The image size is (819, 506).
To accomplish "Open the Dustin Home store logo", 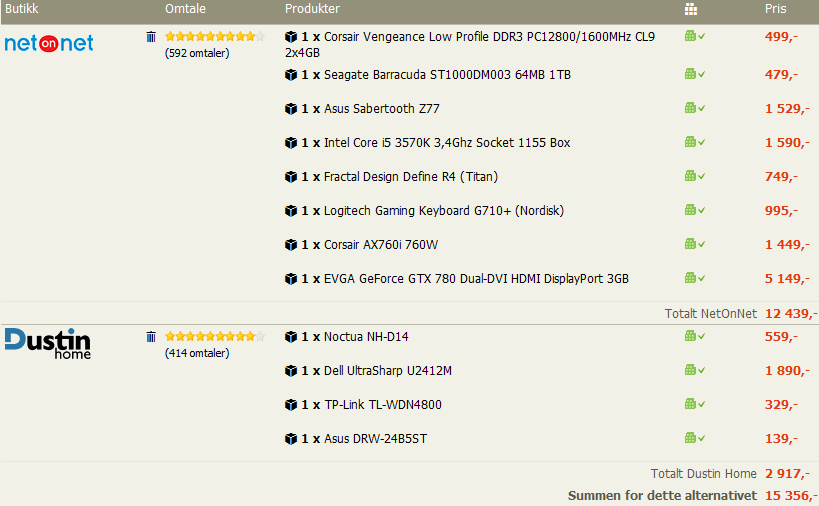I will click(47, 343).
